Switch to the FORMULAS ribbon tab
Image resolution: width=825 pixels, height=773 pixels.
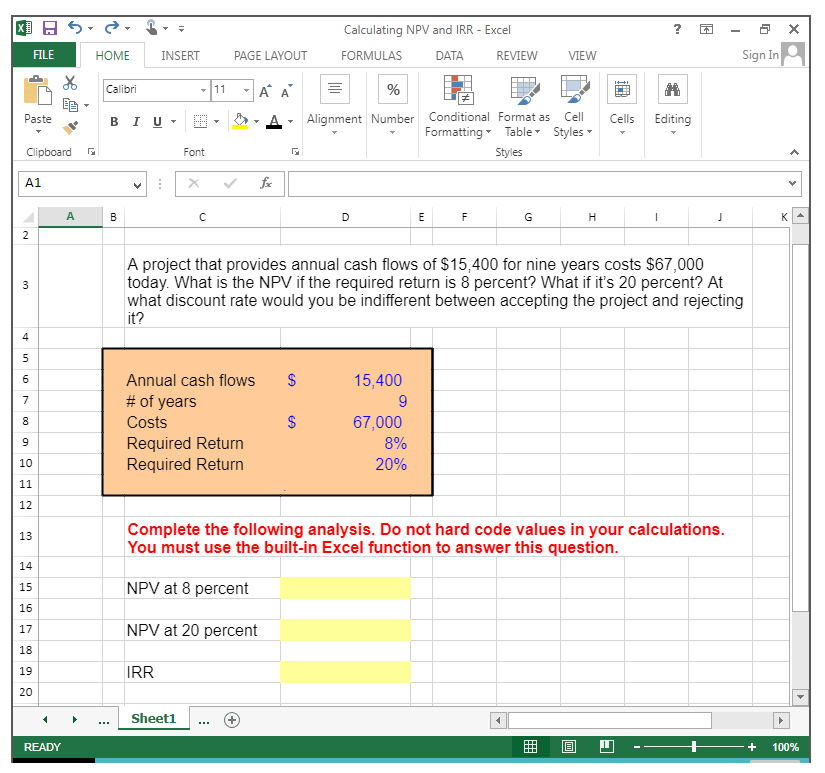point(371,56)
